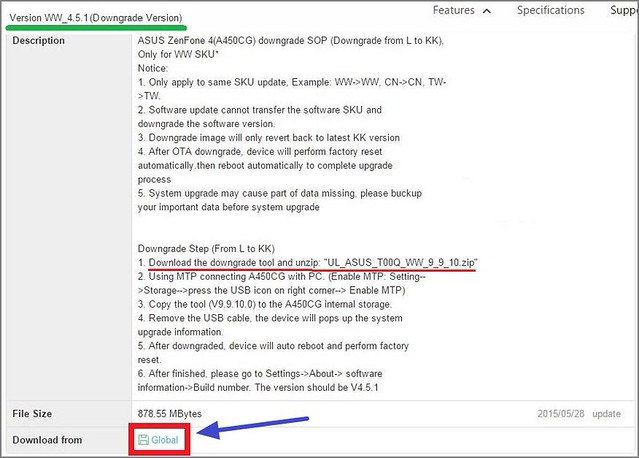
Task: Click the 'ASUS ZenFone 4(A450CG) downgrade SOP' line
Action: pos(291,41)
